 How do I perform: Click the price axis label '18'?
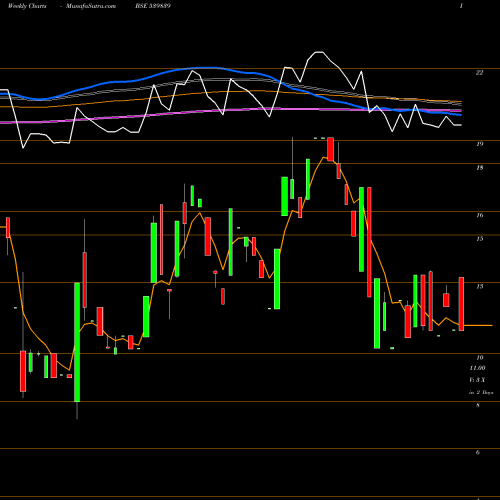coord(479,168)
